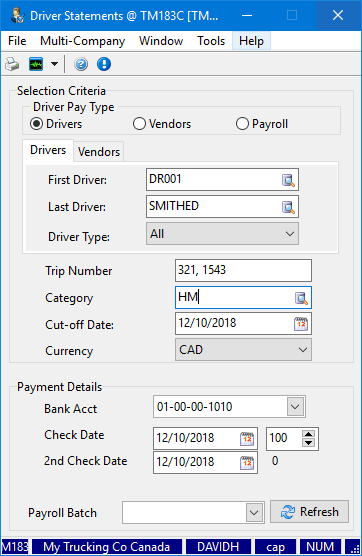362x556 pixels.
Task: Expand the Bank Acct dropdown
Action: (295, 407)
